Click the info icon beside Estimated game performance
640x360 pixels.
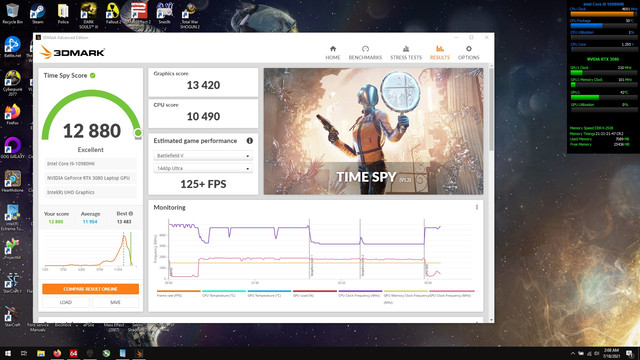coord(249,141)
